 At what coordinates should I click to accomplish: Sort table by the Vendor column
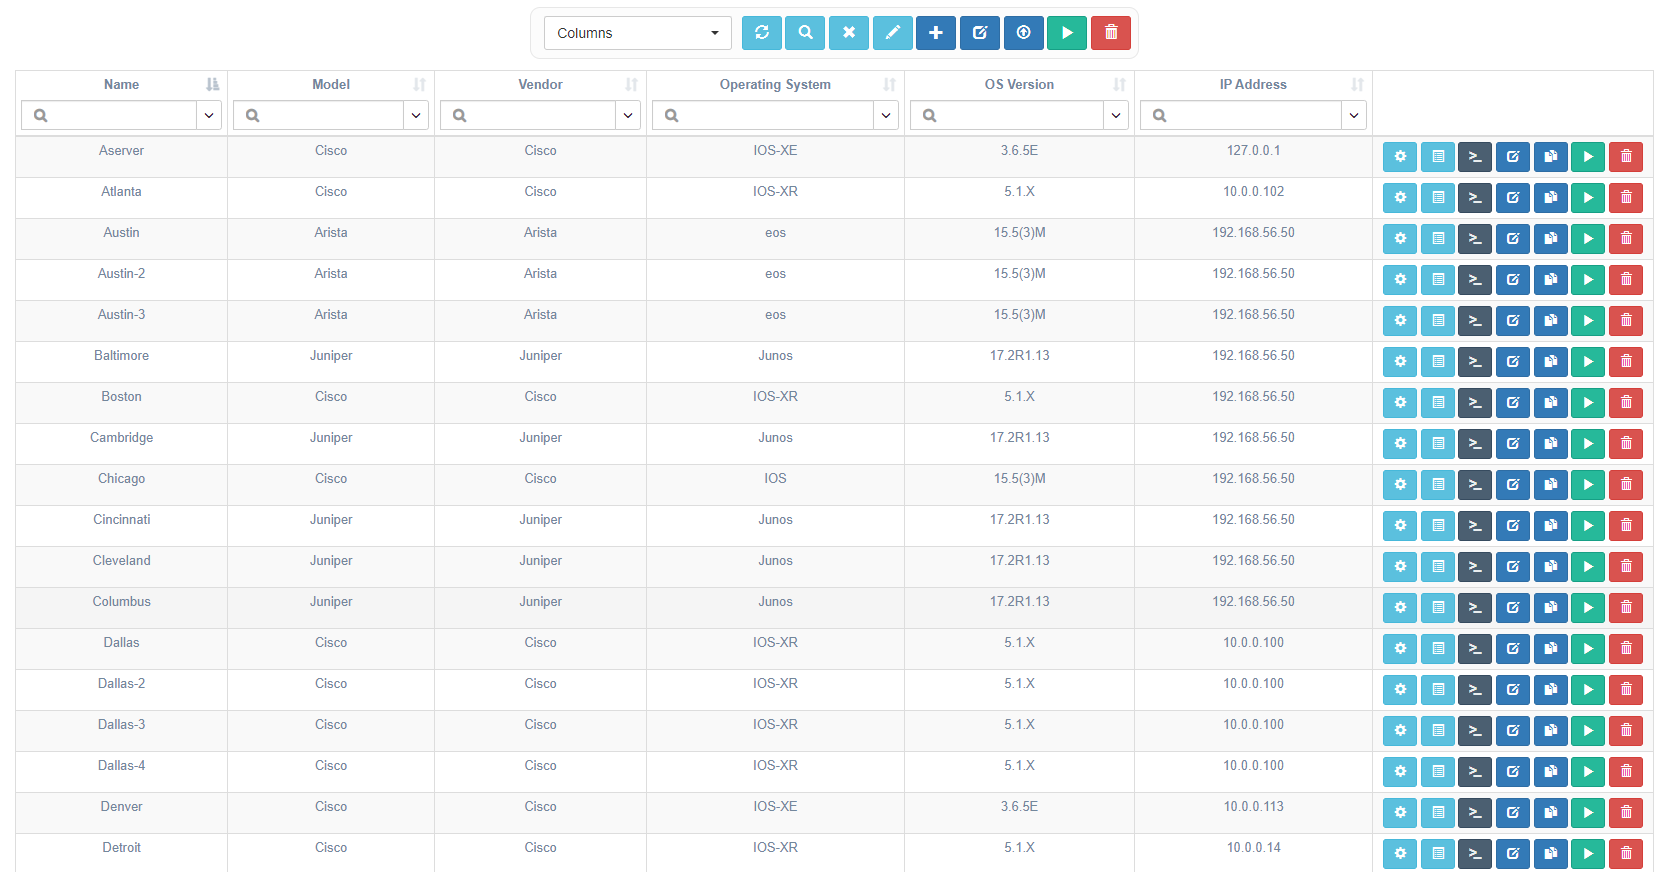631,85
